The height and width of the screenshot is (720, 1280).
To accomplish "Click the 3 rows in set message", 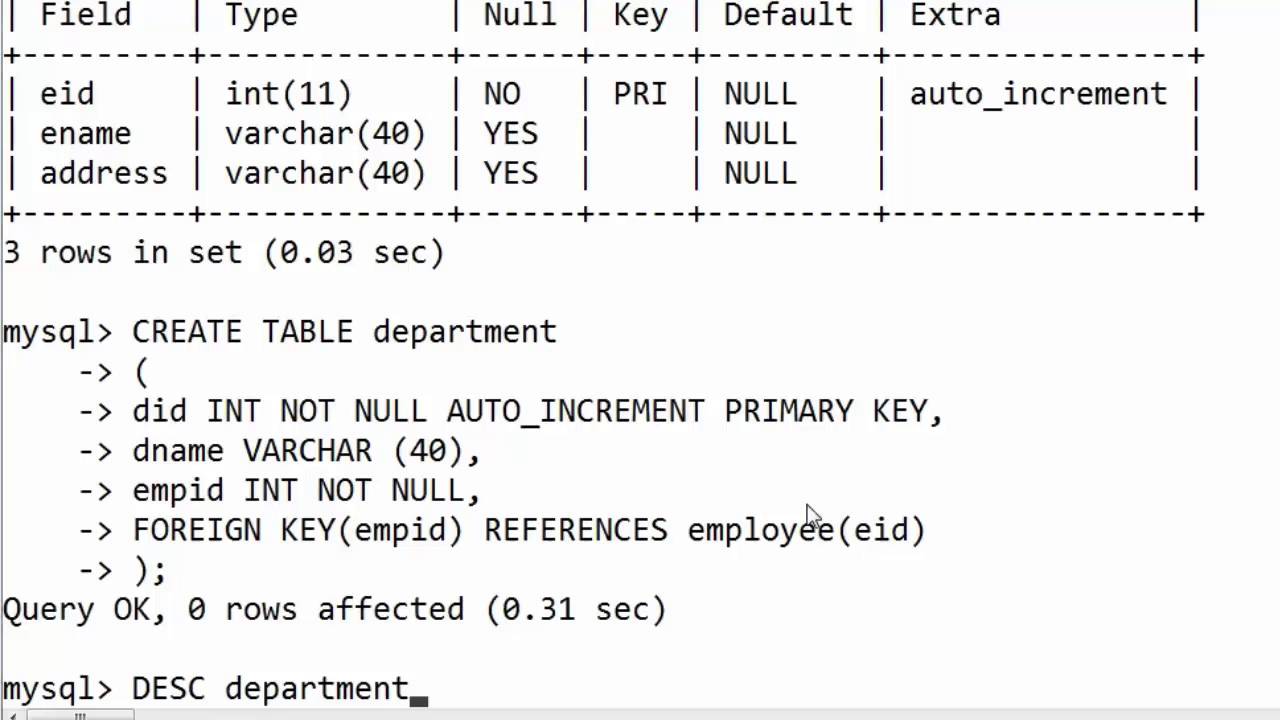I will (x=223, y=253).
